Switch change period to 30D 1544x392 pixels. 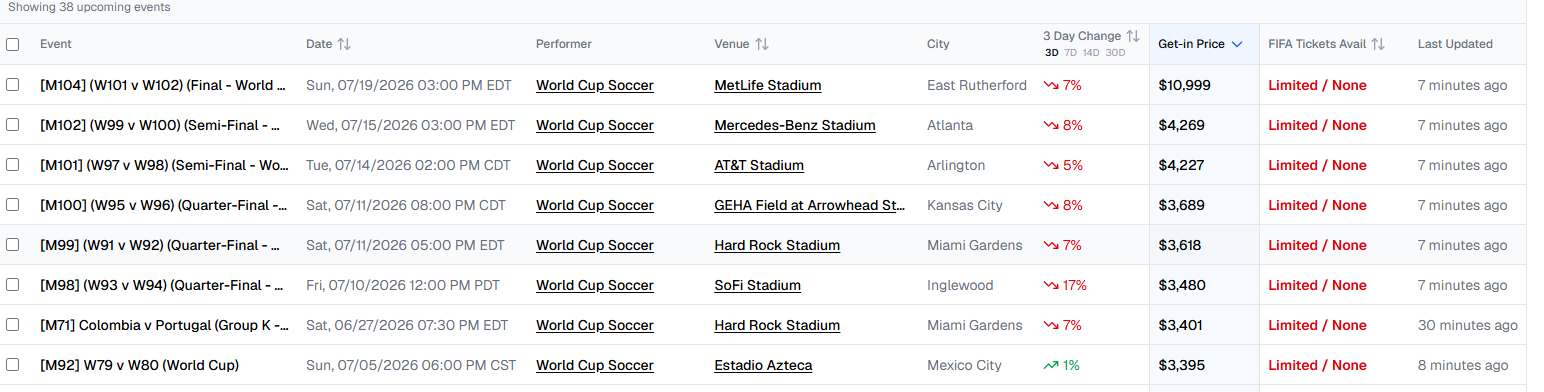1114,53
